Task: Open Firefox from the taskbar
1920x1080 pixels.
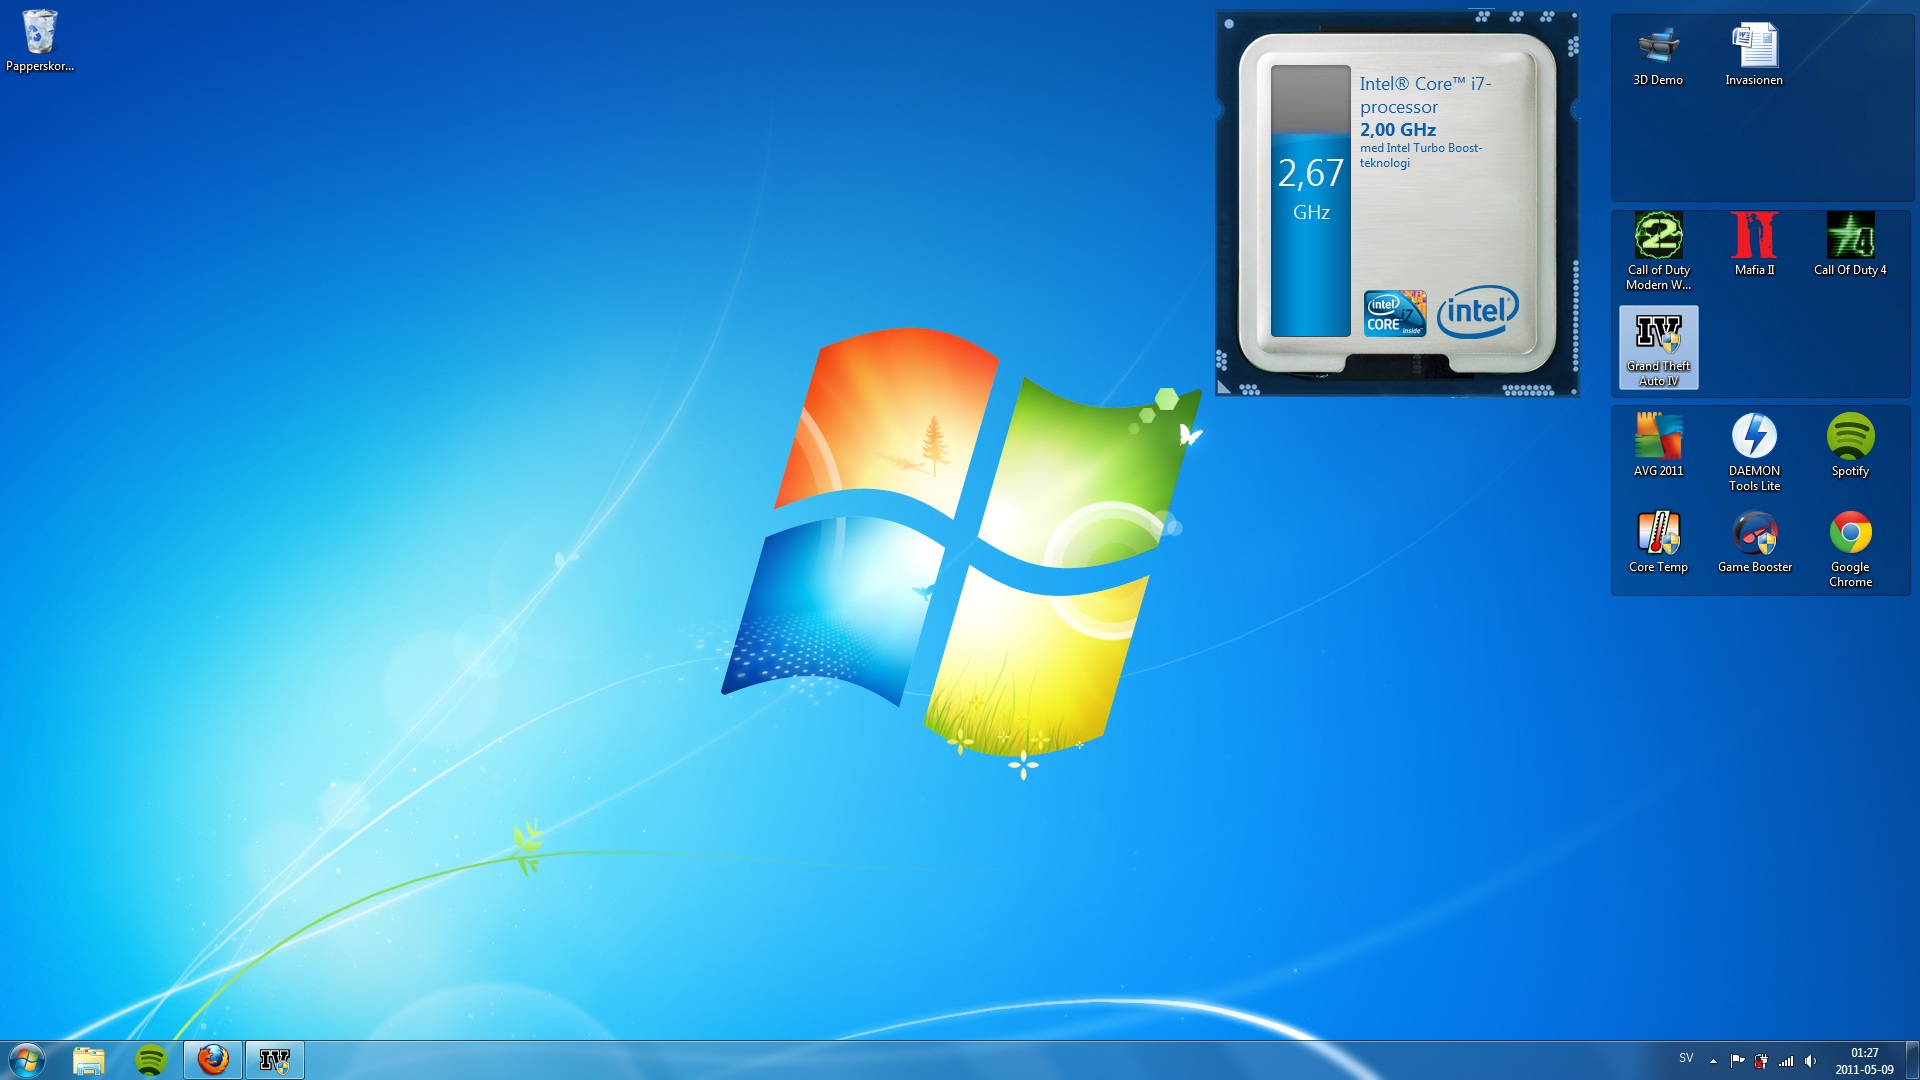Action: coord(212,1059)
